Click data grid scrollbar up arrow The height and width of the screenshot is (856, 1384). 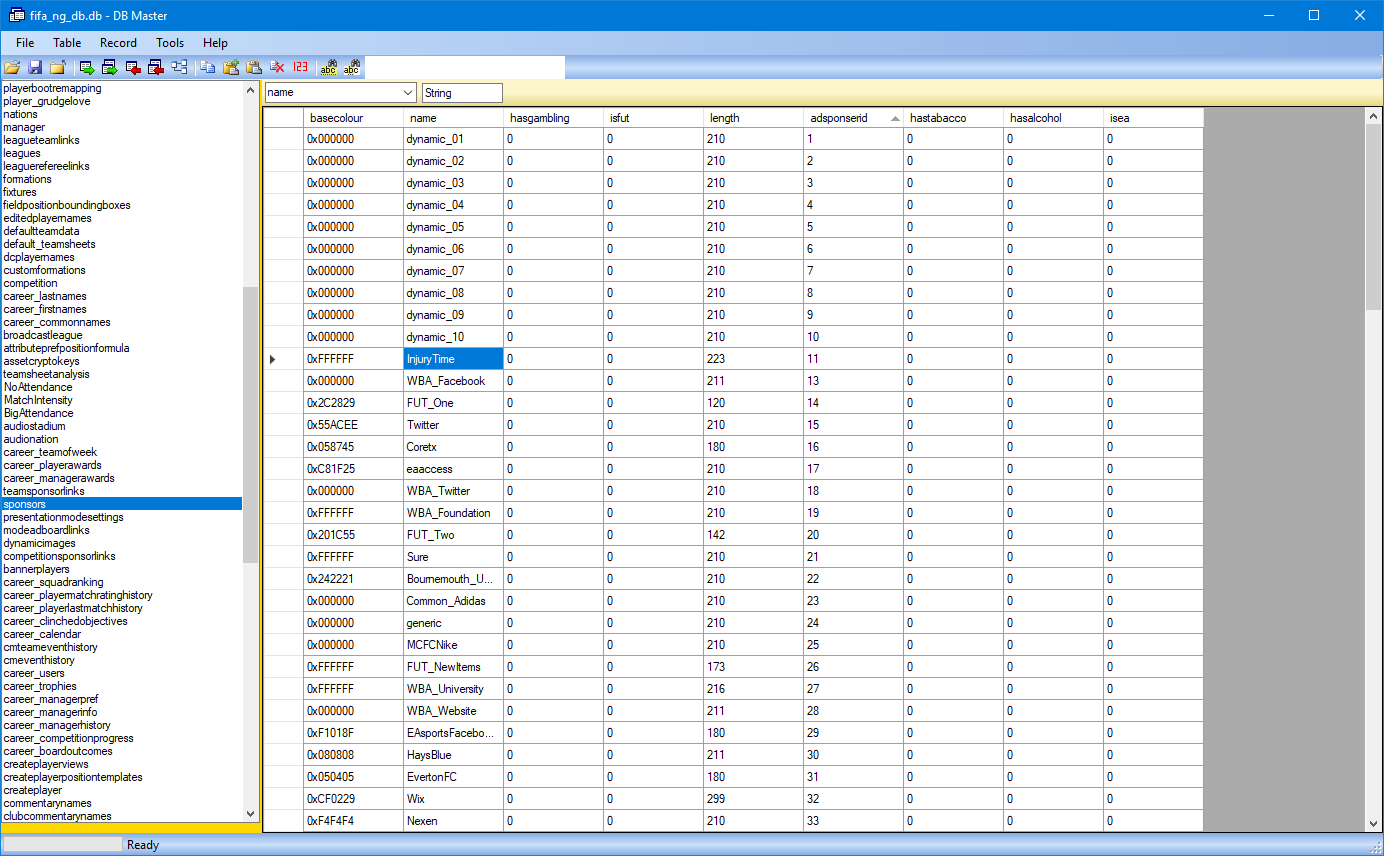coord(1373,116)
